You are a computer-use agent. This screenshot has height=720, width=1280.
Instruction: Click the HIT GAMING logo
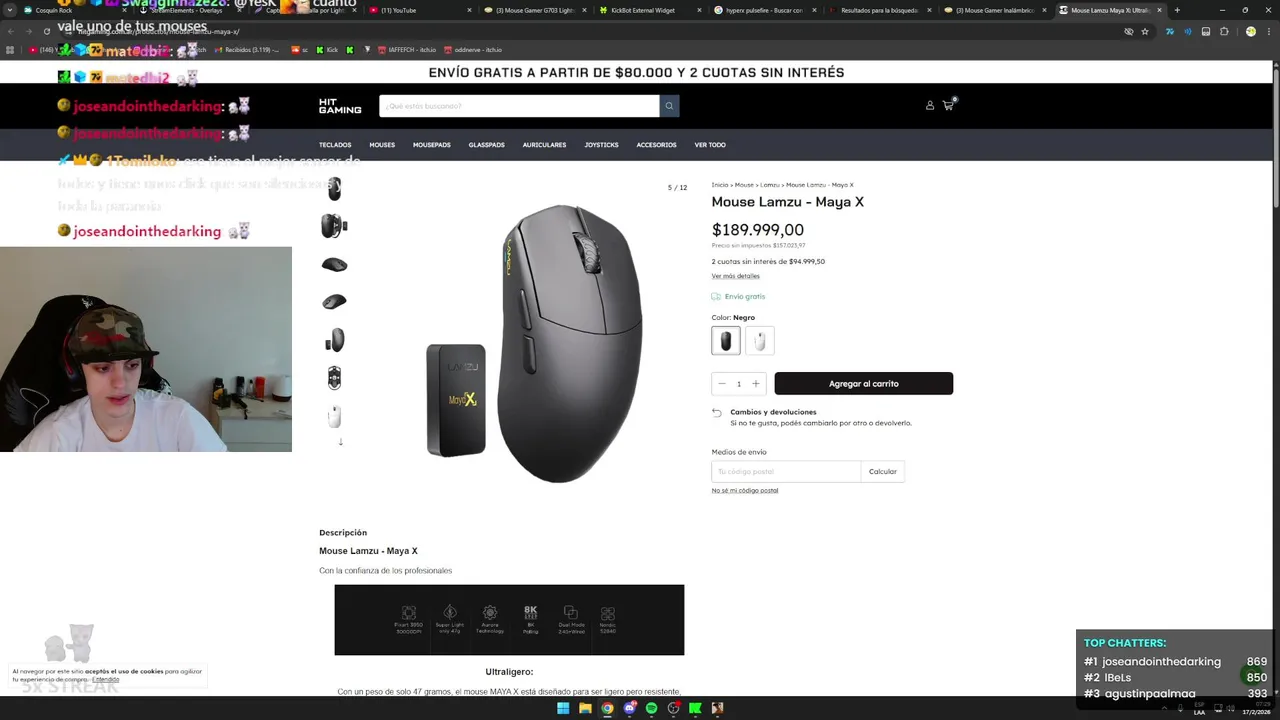(340, 106)
